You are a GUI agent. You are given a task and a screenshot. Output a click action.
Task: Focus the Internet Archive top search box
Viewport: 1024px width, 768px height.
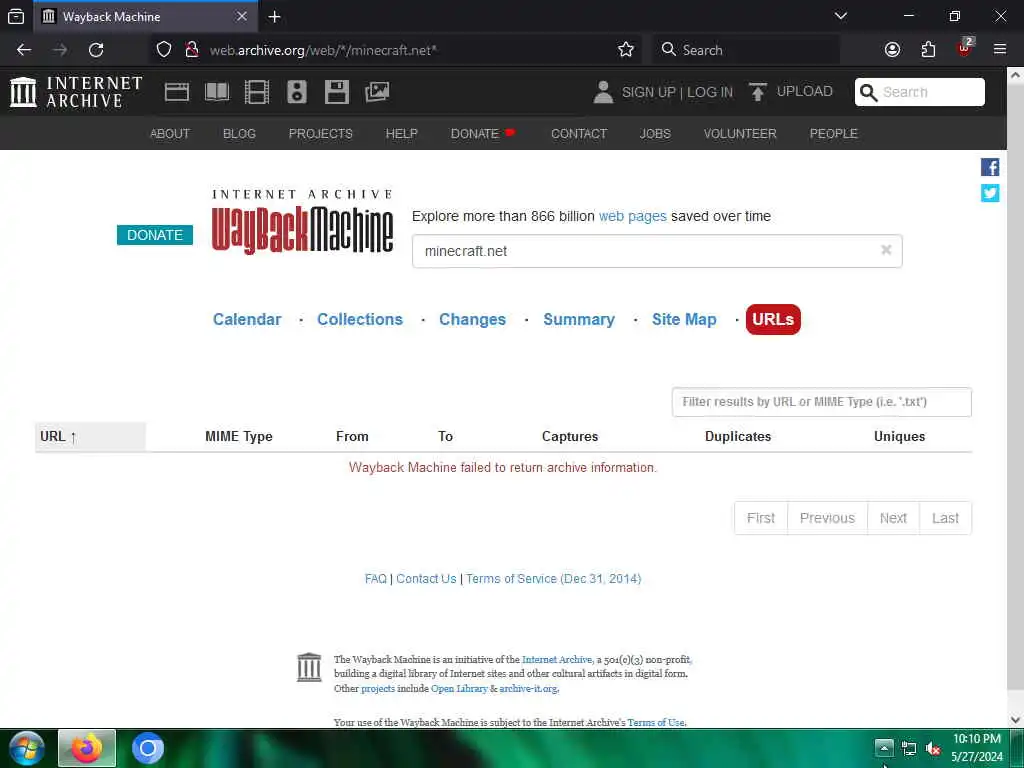coord(920,92)
